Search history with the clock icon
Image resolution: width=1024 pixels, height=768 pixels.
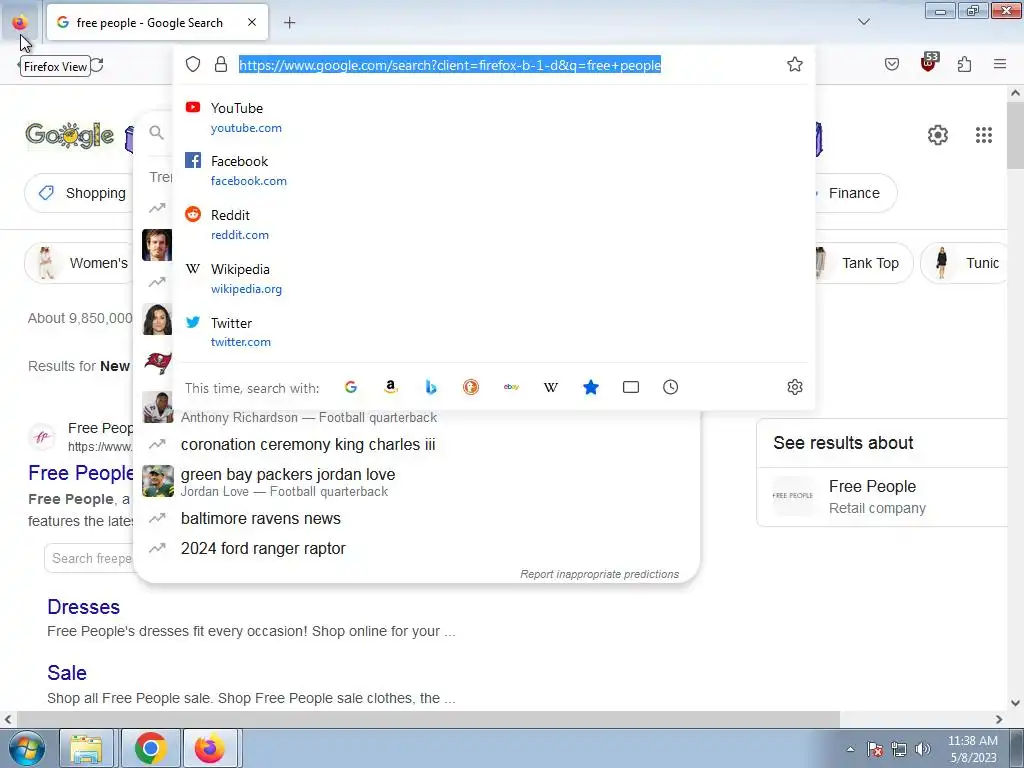[671, 387]
